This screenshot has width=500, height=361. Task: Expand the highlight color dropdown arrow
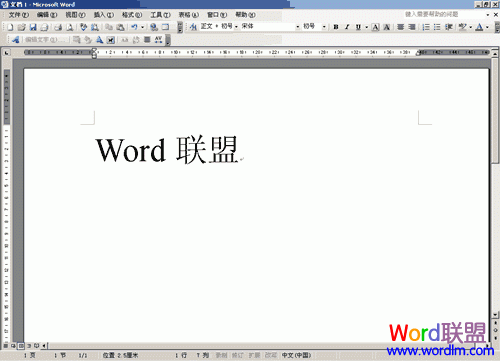(471, 27)
